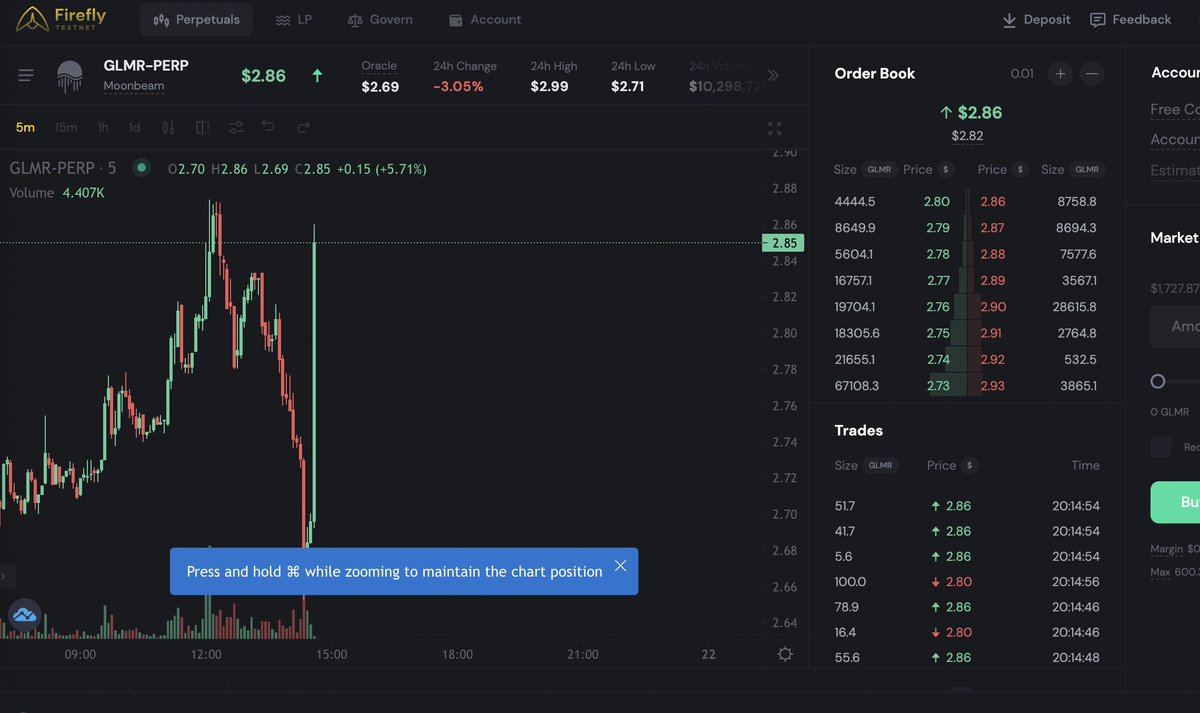Open the candlestick chart type menu
Image resolution: width=1200 pixels, height=713 pixels.
[168, 127]
